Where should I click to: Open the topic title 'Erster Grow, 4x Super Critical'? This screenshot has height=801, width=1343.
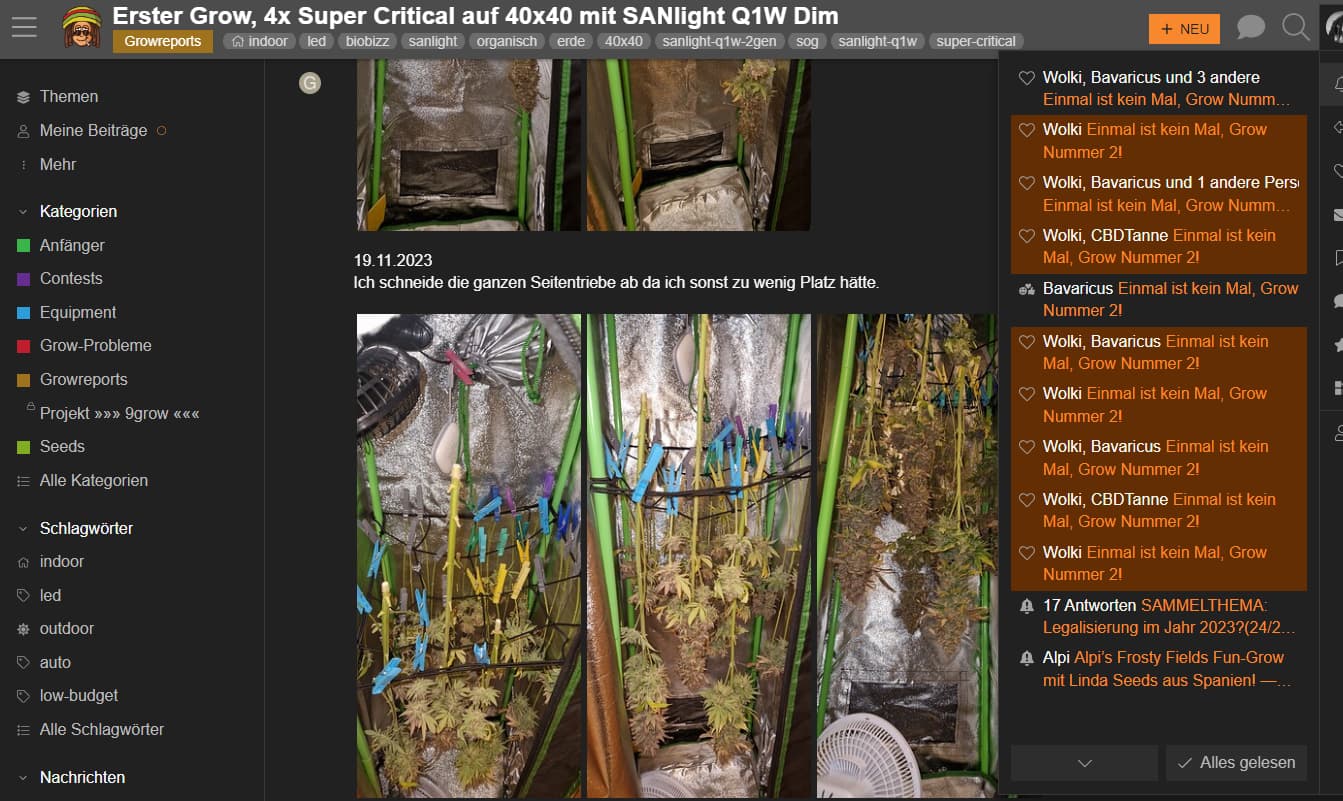(475, 16)
